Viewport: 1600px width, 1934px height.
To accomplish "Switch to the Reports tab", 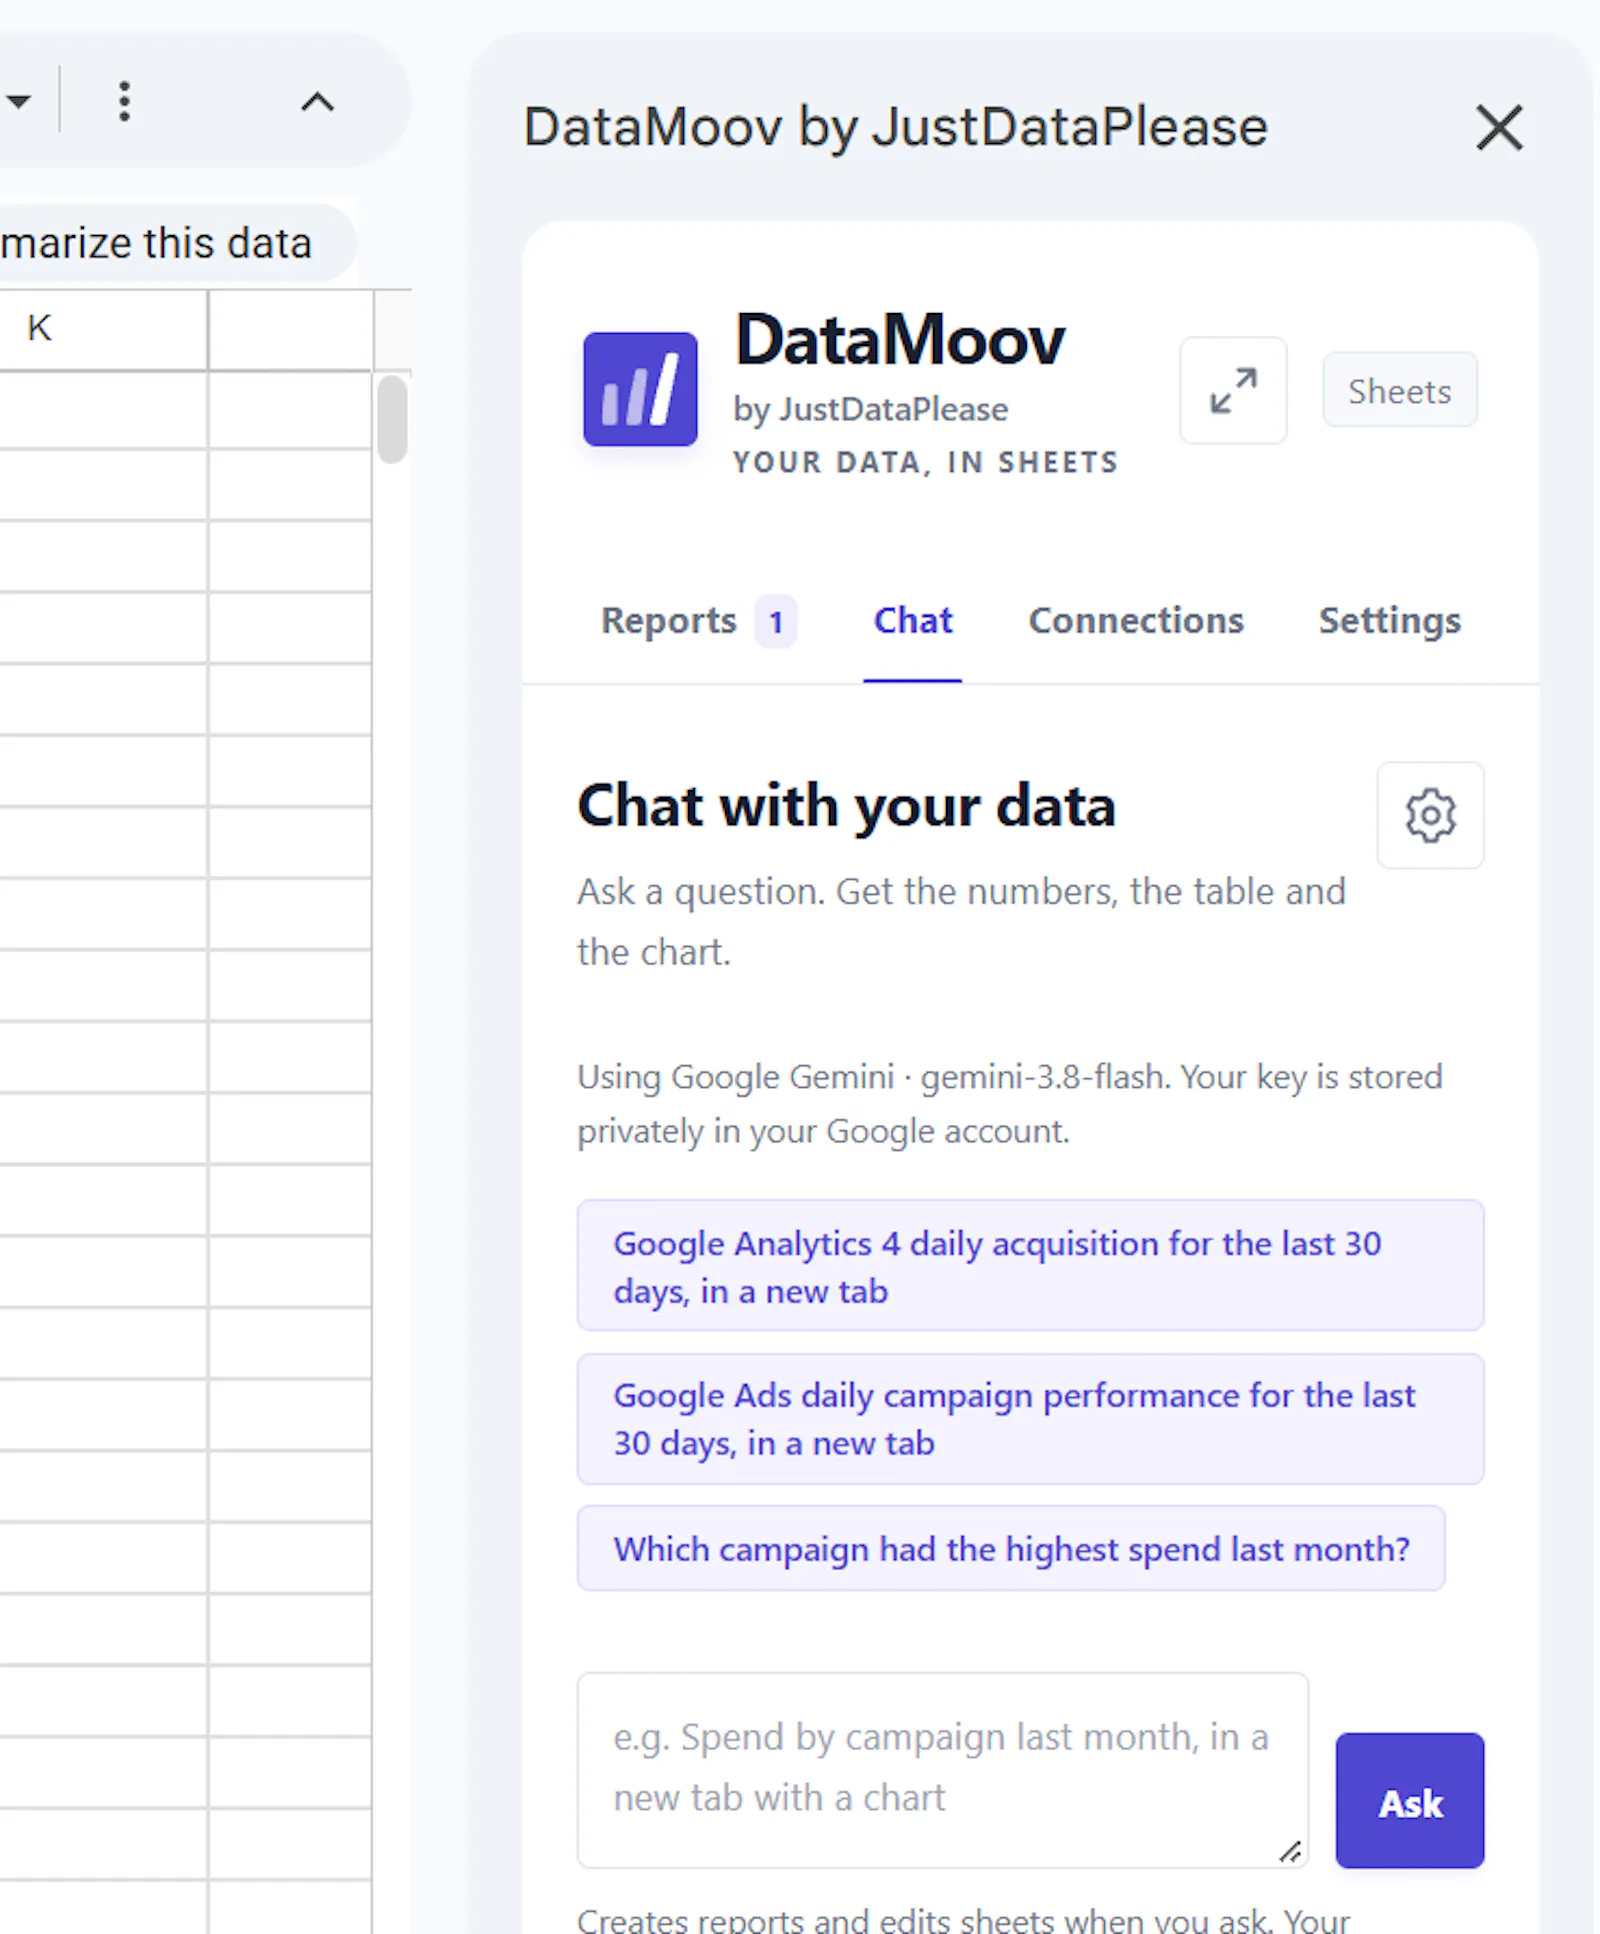I will pyautogui.click(x=668, y=621).
